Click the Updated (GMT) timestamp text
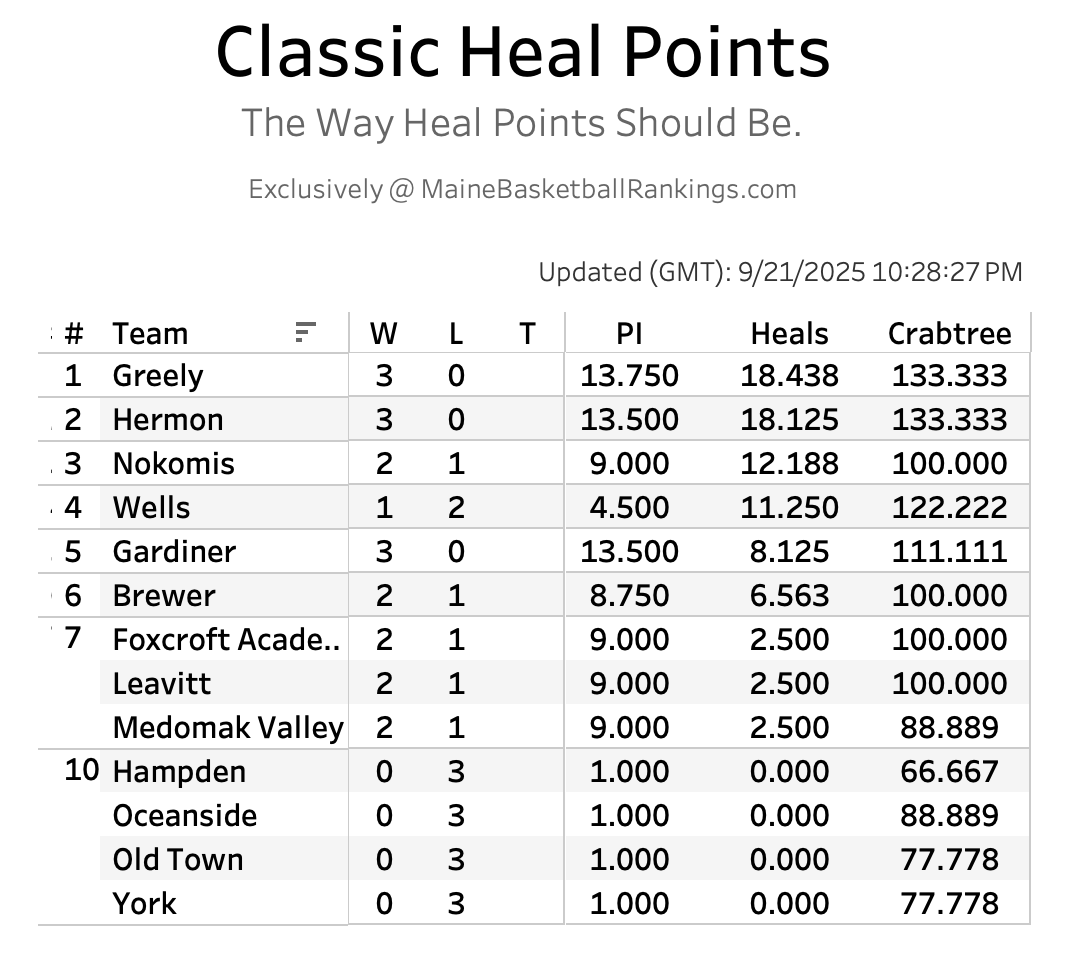The image size is (1082, 958). coord(780,272)
